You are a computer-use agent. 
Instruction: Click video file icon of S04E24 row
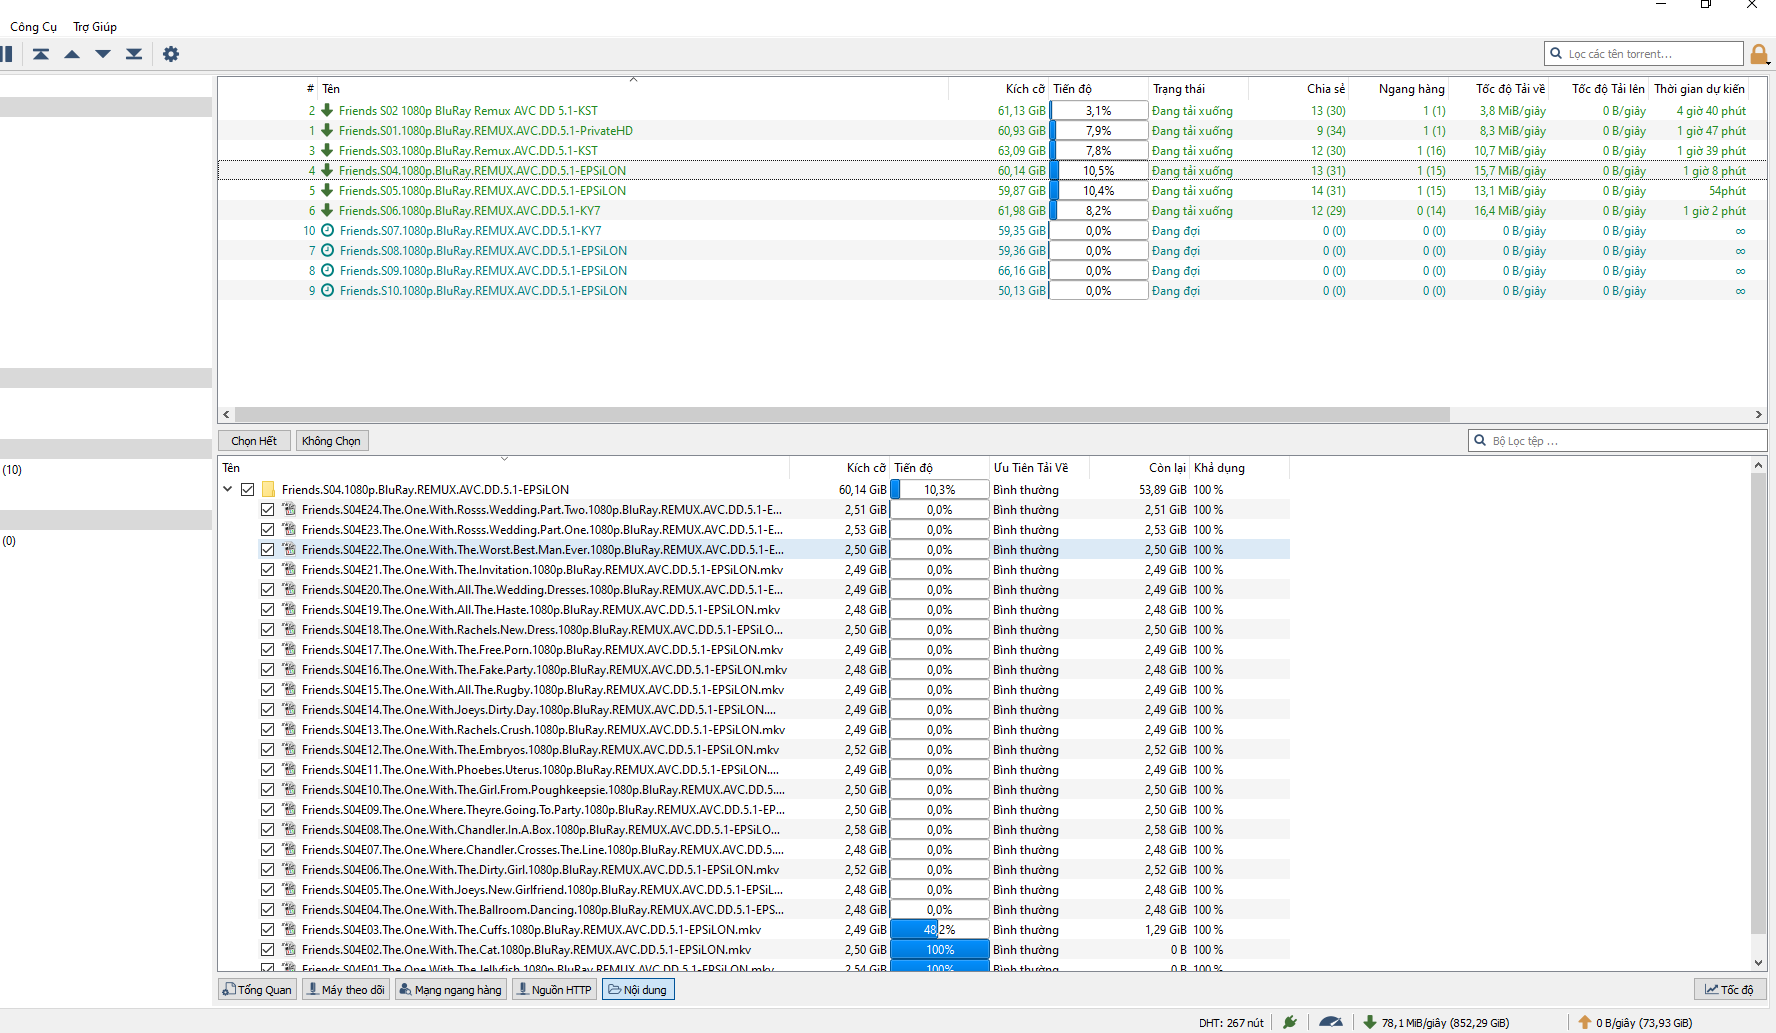(289, 509)
